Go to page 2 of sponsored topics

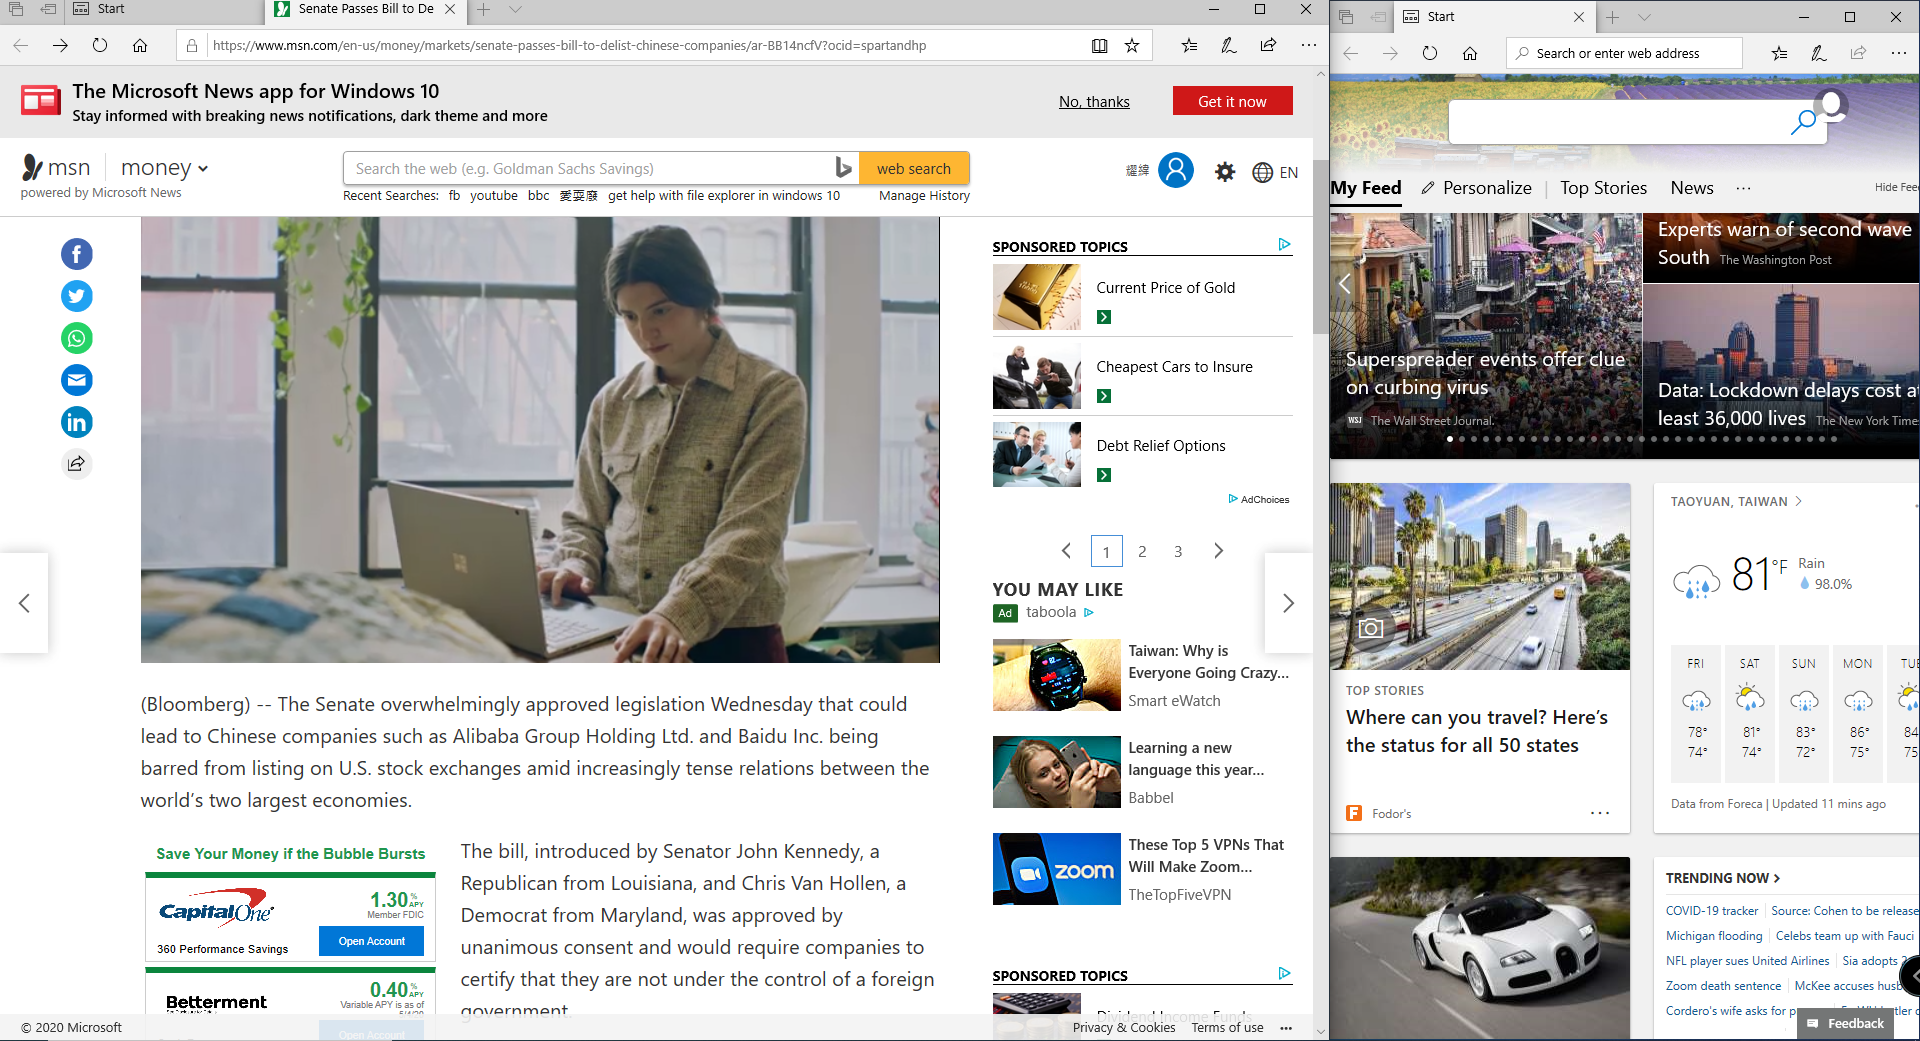(1142, 551)
